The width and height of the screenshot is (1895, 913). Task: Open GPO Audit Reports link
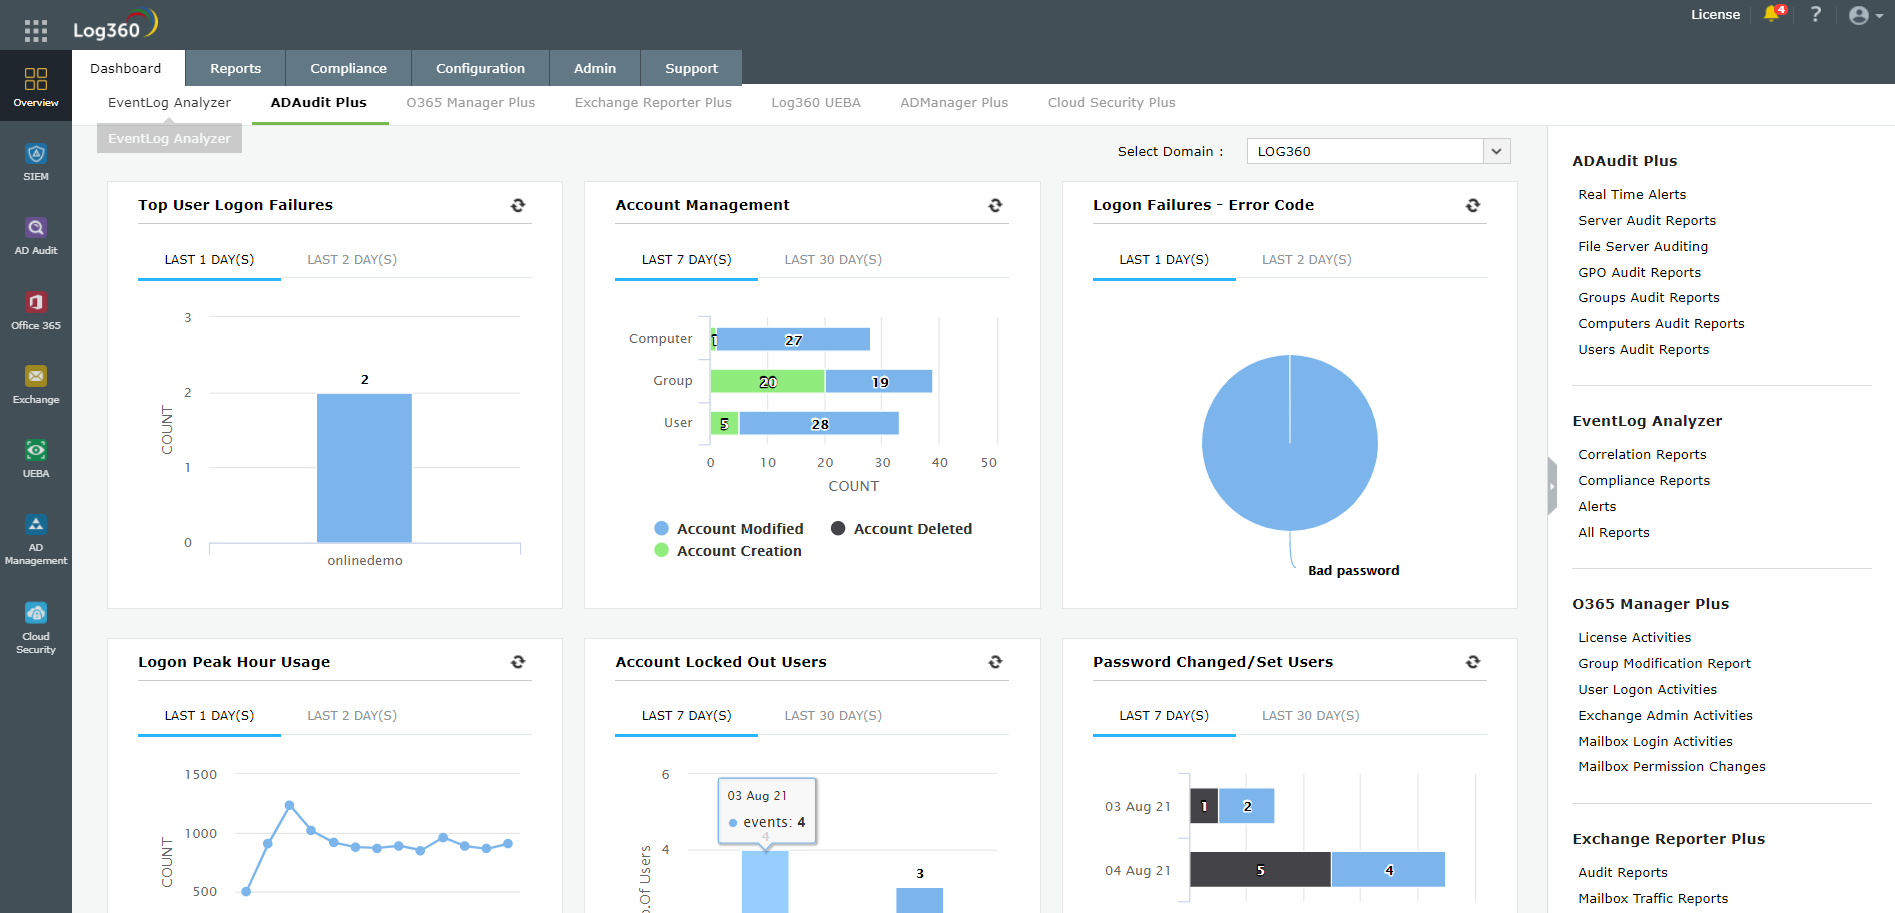tap(1639, 272)
